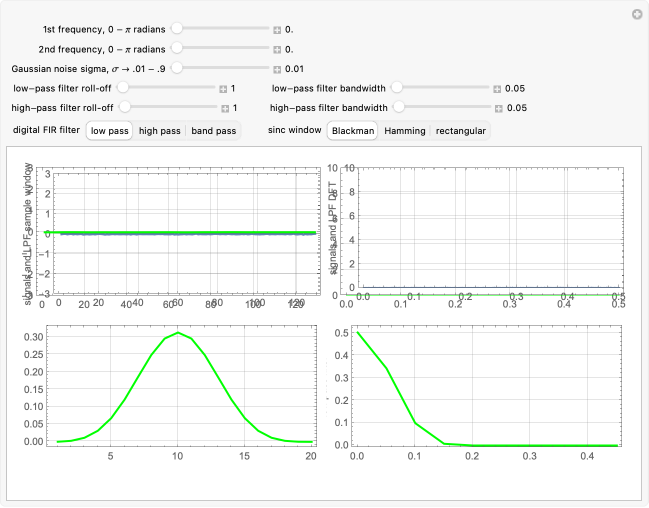Click the high-pass filter roll-off slider thumb
The width and height of the screenshot is (649, 508).
124,107
